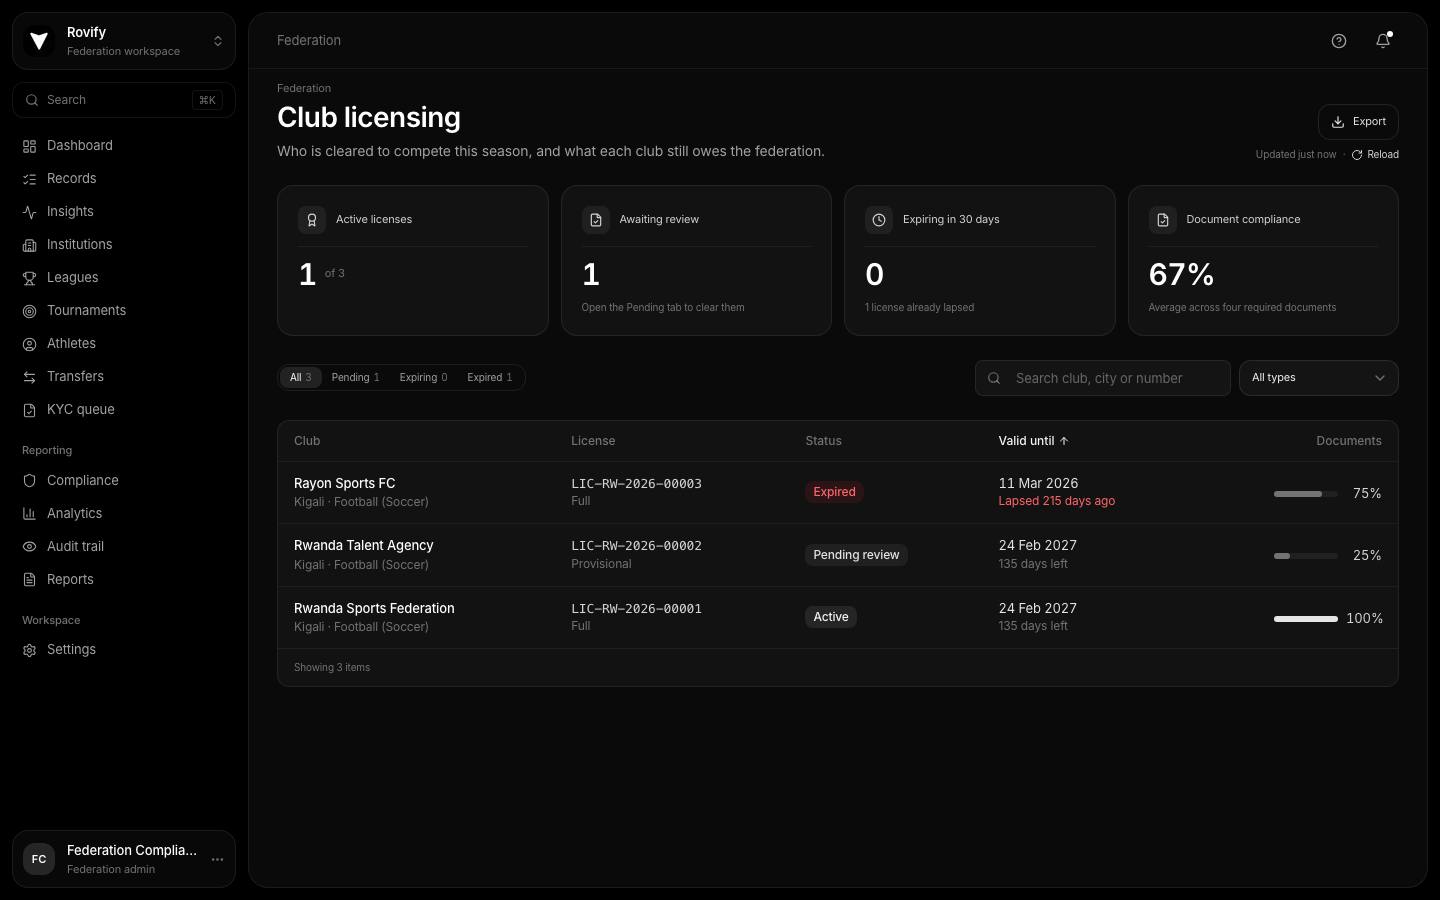Screen dimensions: 1440x900
Task: Click the Pending review status badge
Action: (856, 555)
